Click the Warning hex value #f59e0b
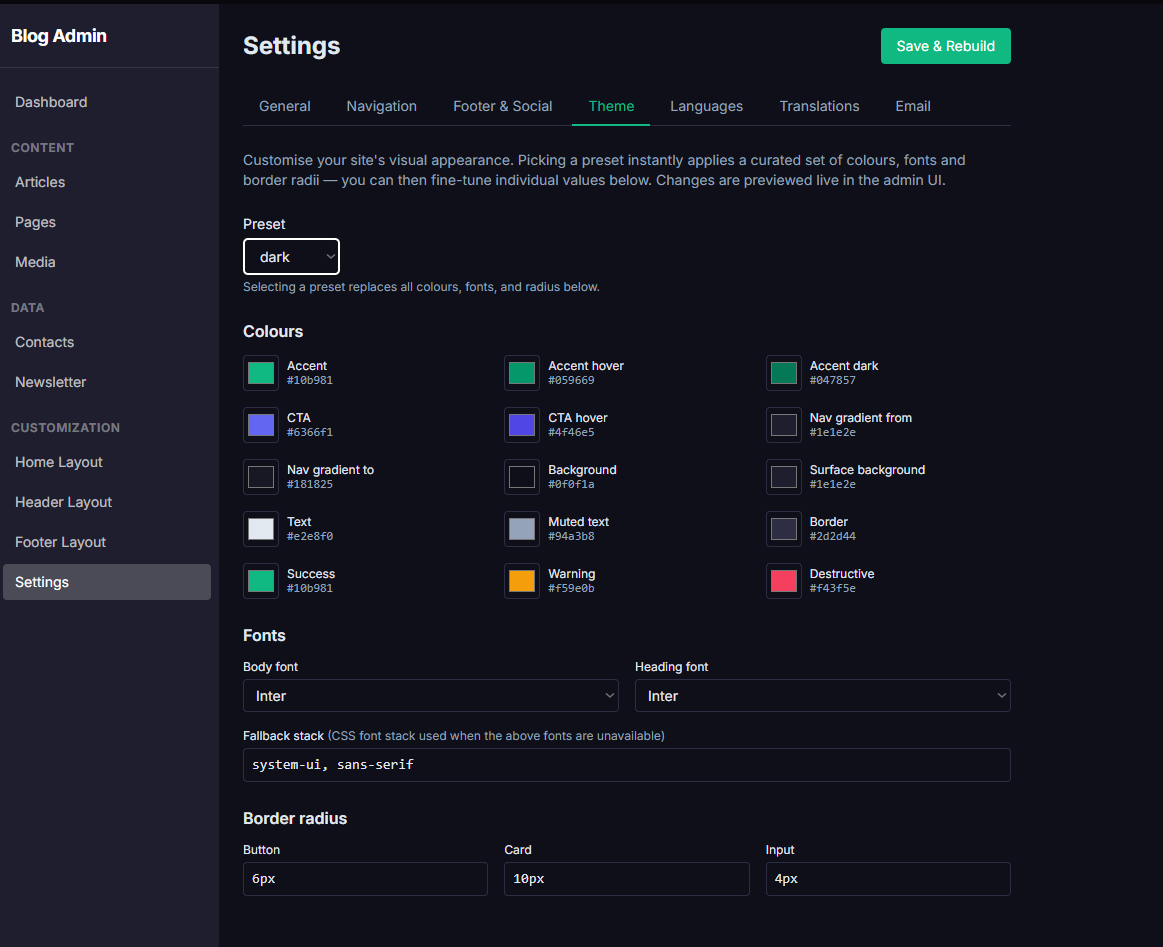The width and height of the screenshot is (1163, 947). [x=571, y=588]
